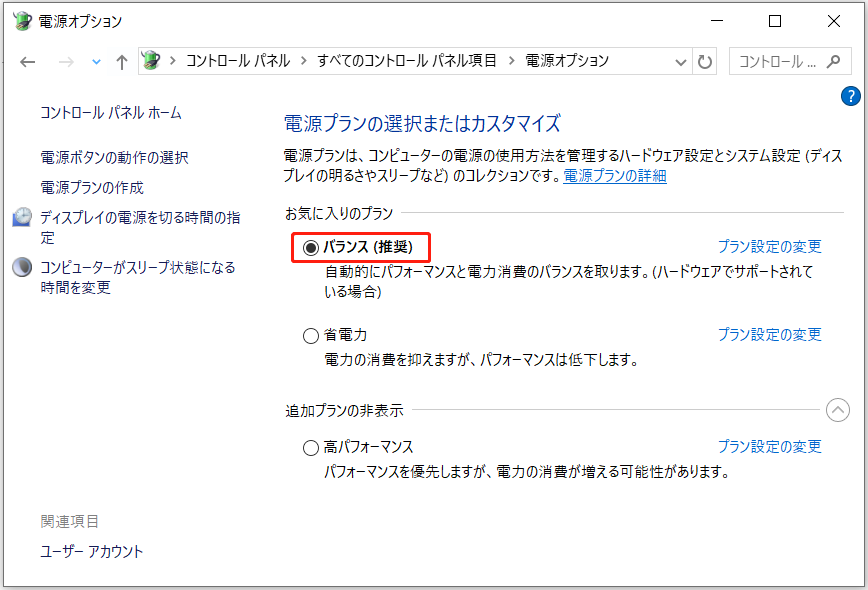Open プラン設定の変更 for the バランス plan
Screen dimensions: 868x590
click(x=770, y=246)
